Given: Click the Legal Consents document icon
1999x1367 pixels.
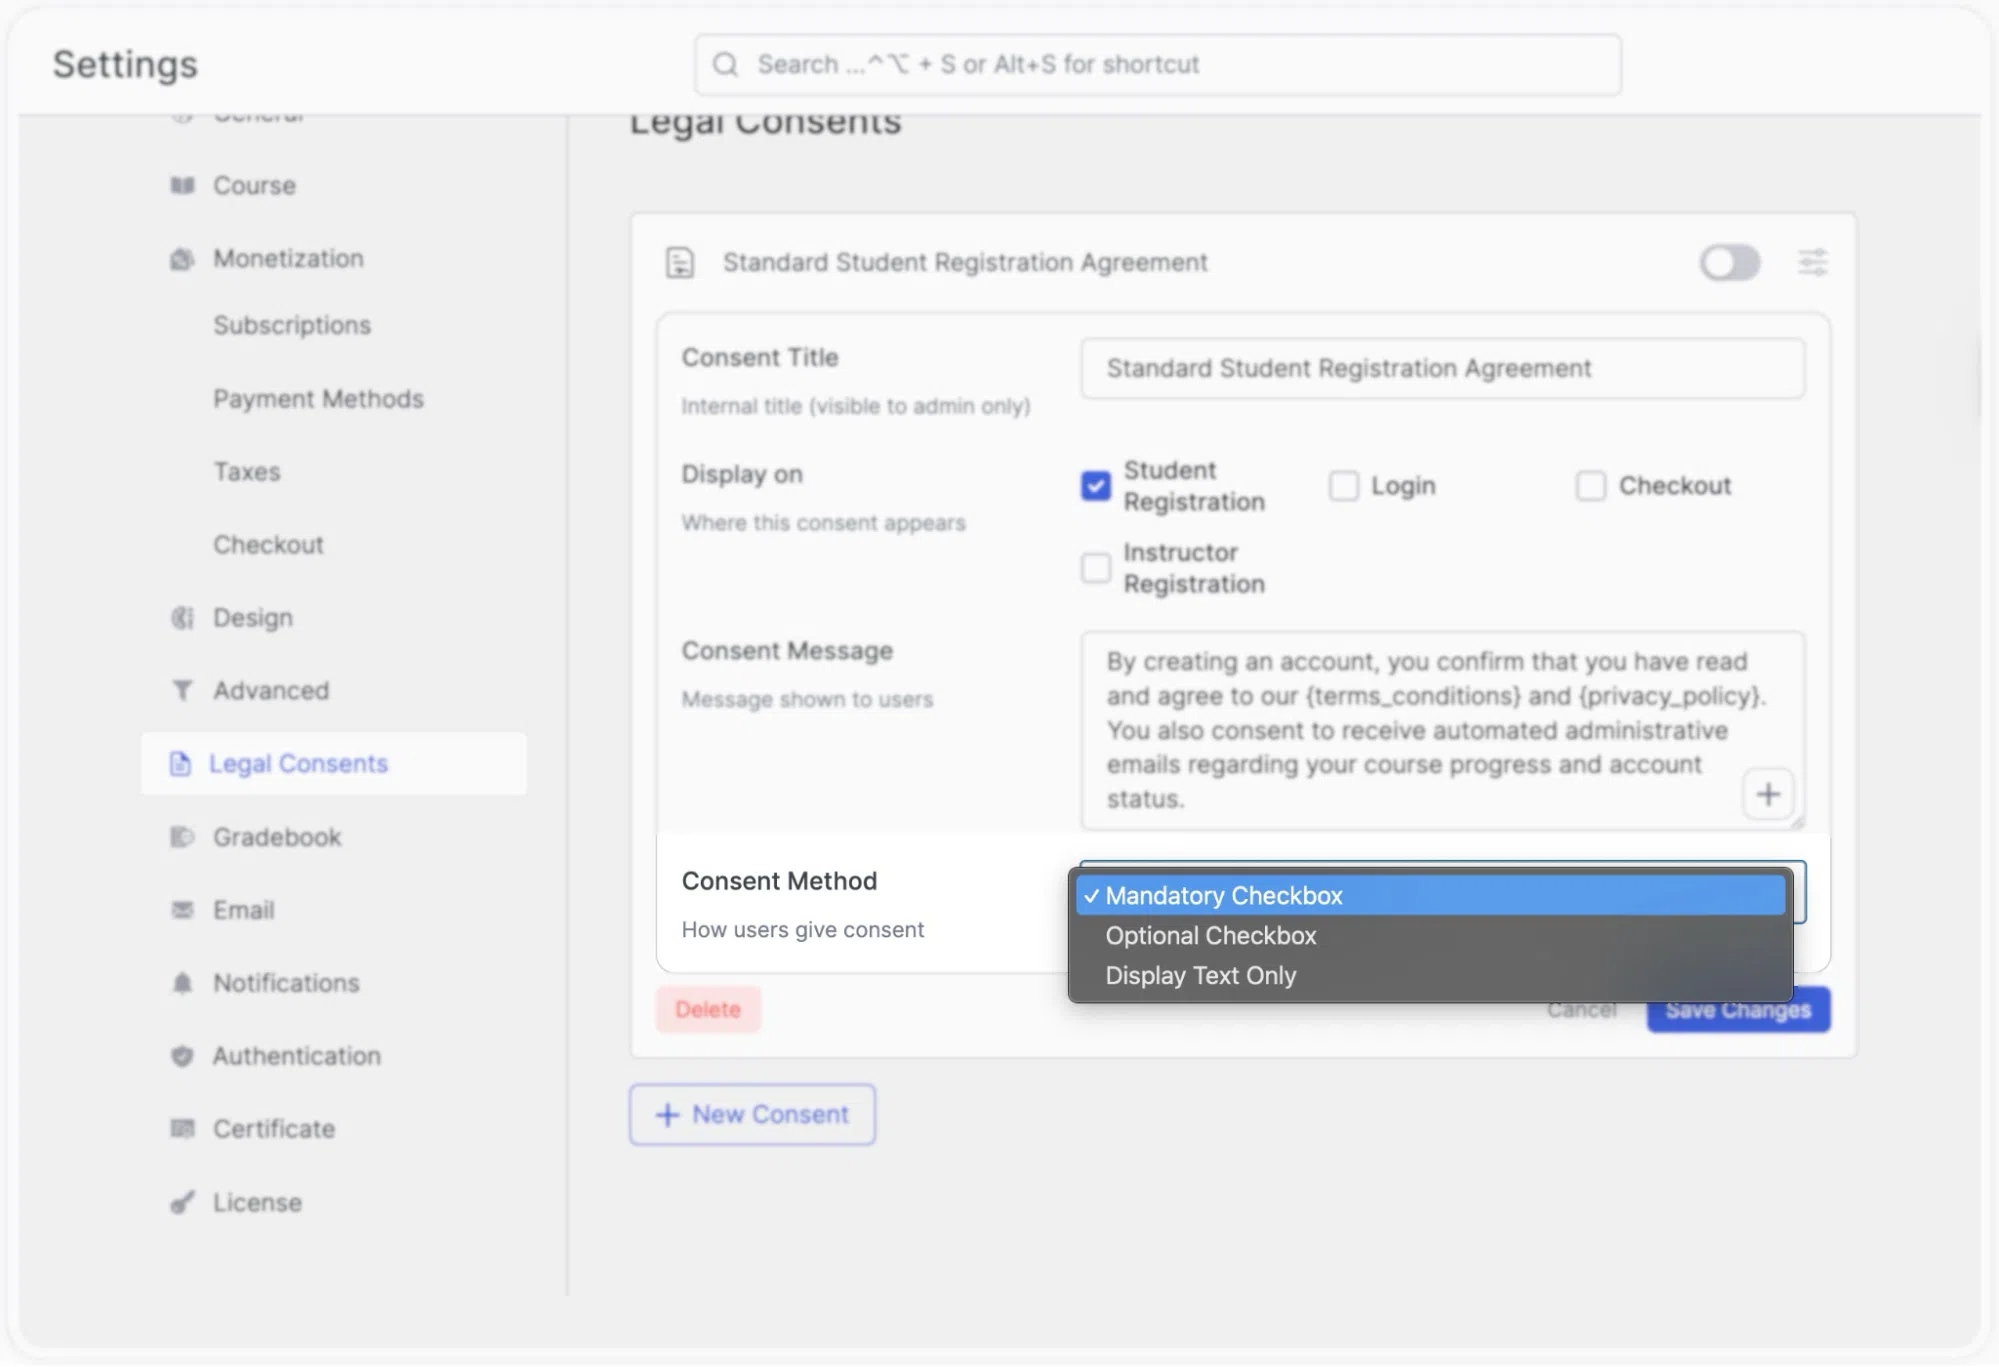Looking at the screenshot, I should click(x=180, y=764).
